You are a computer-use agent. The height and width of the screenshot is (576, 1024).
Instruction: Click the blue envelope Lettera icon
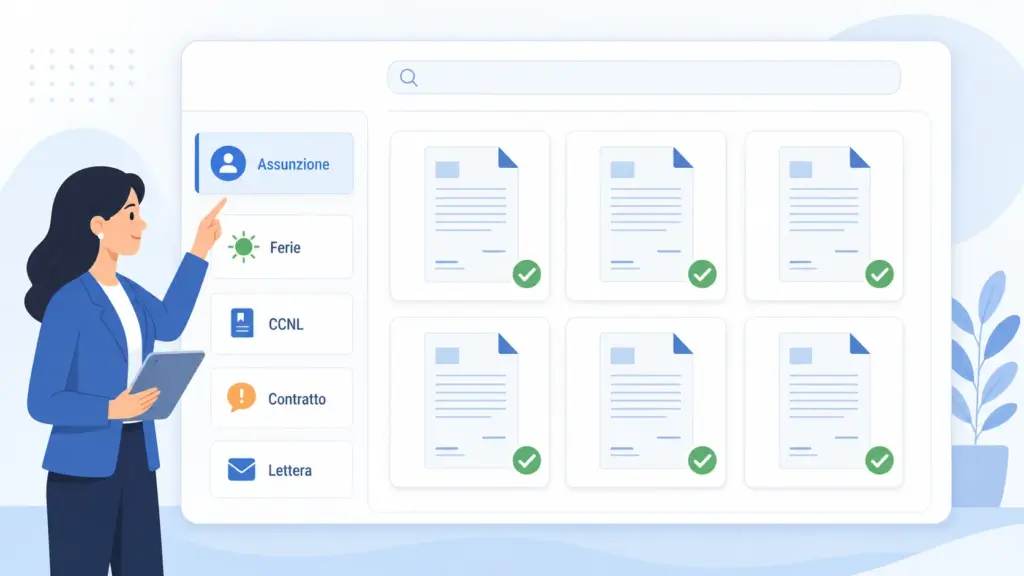coord(242,470)
